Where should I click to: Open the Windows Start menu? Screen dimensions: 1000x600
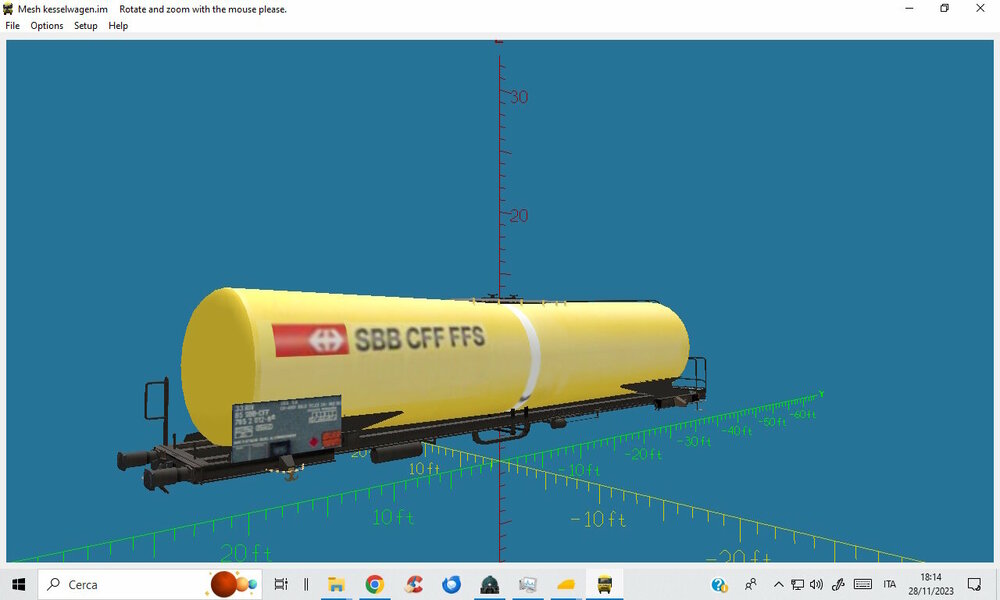pyautogui.click(x=18, y=584)
